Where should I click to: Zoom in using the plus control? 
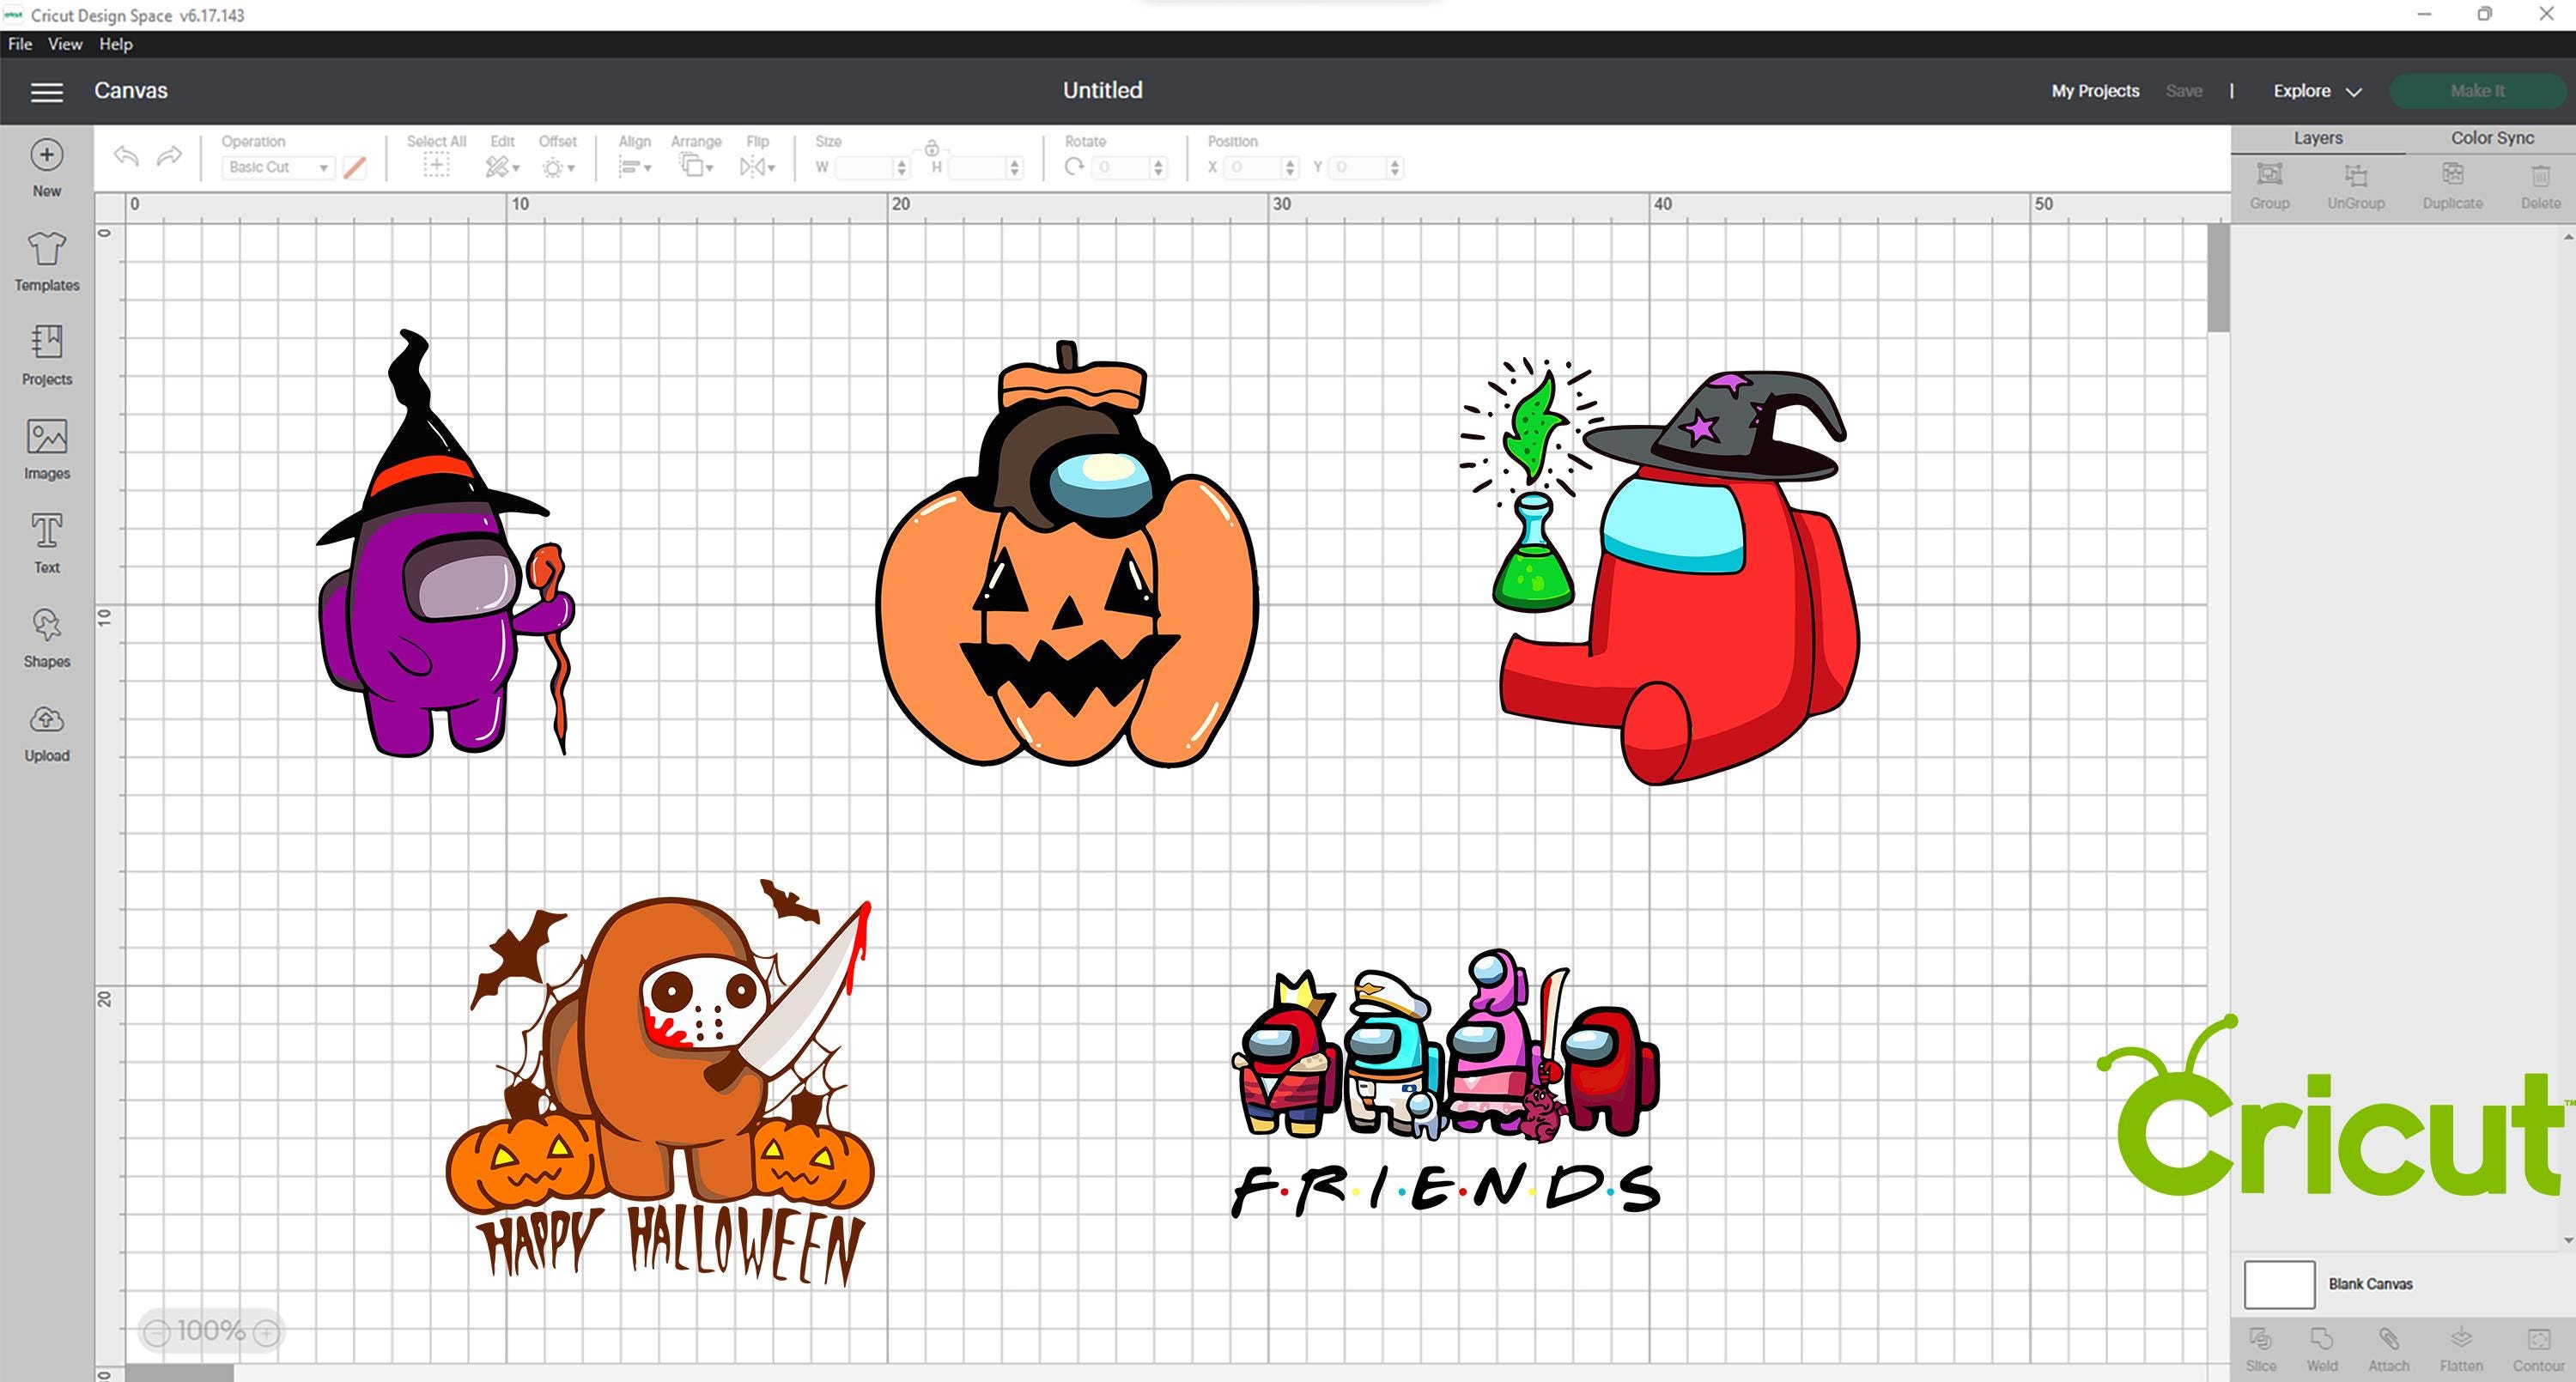tap(265, 1331)
